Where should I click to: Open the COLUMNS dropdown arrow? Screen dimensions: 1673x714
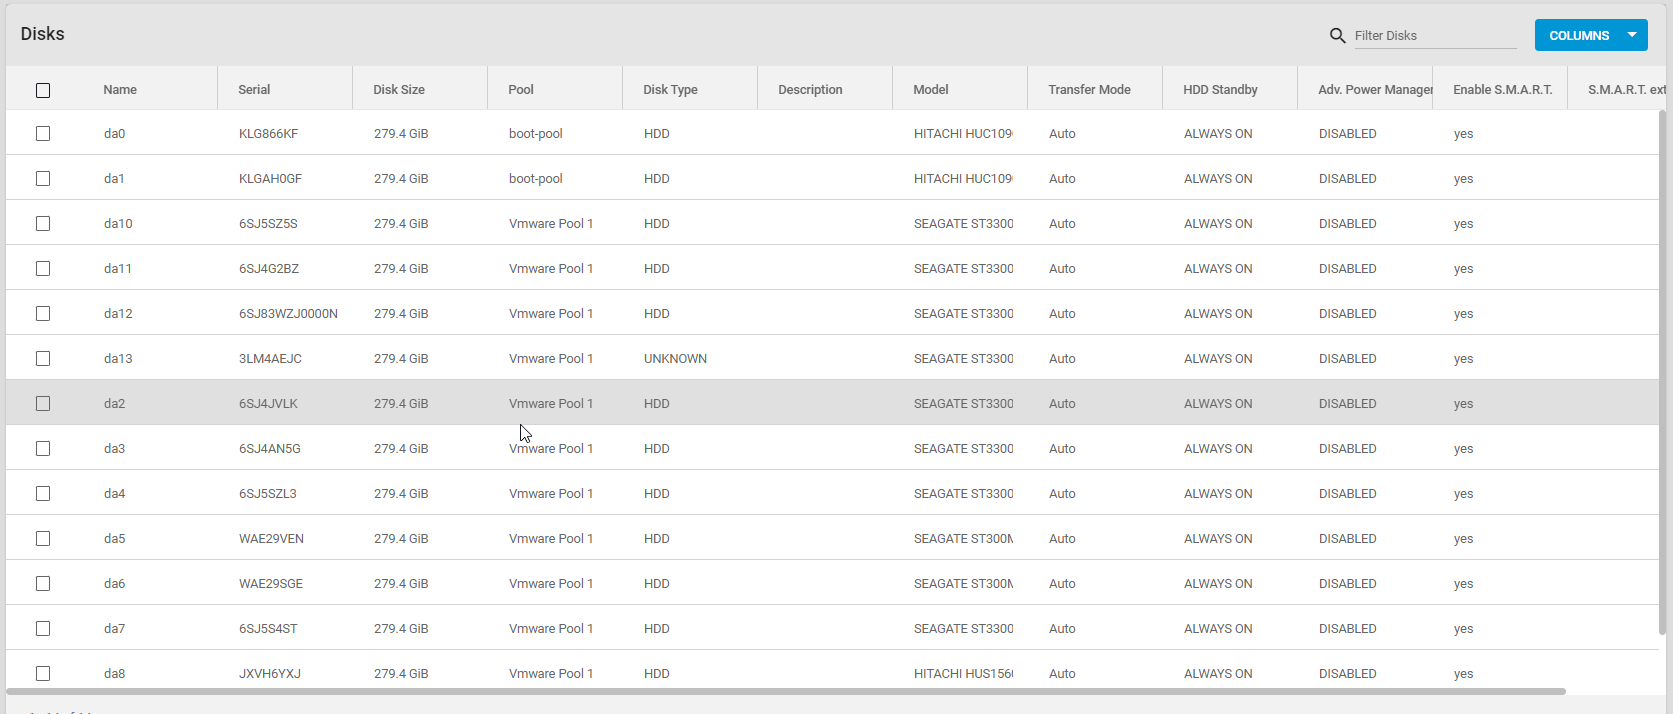(x=1632, y=35)
